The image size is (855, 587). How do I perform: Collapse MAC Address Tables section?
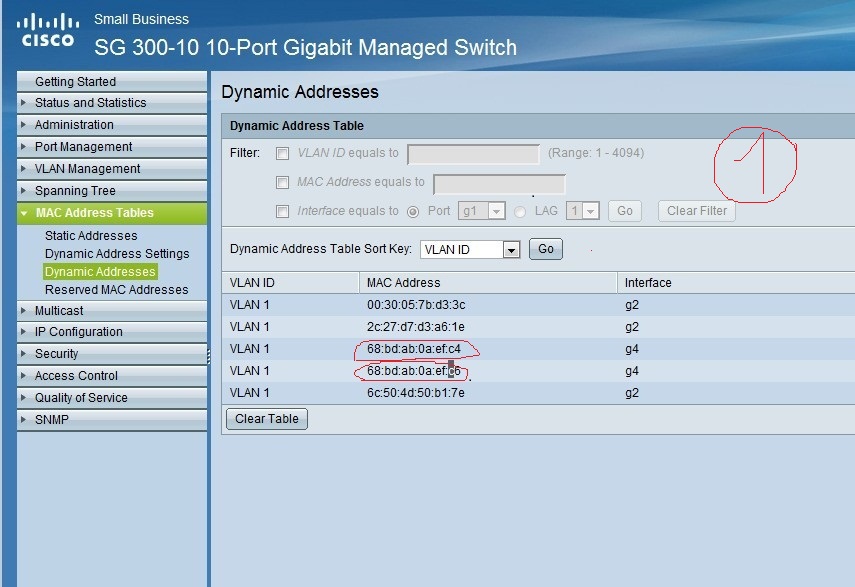(24, 213)
